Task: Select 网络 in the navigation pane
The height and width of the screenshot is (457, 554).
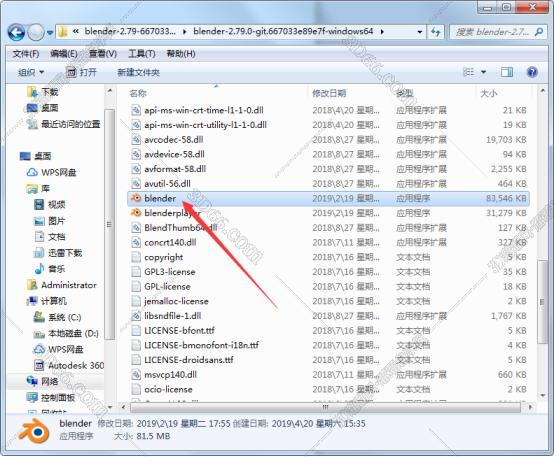Action: [x=43, y=381]
